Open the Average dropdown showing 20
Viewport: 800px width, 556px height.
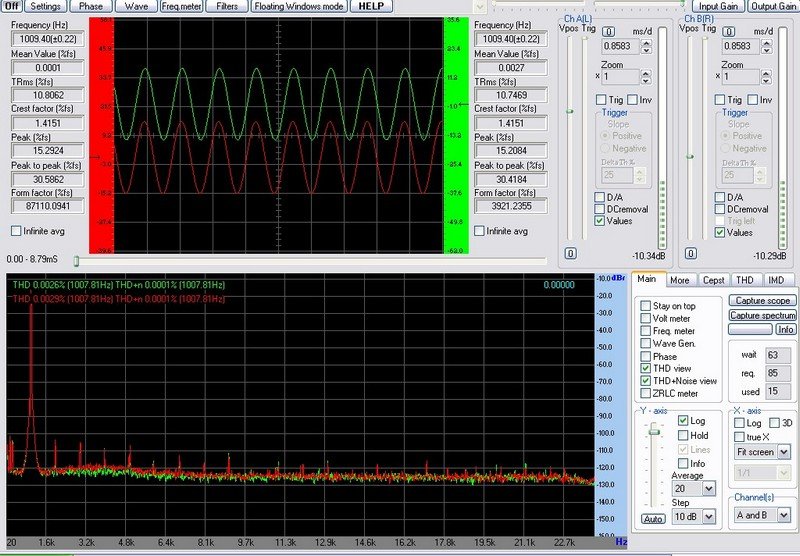coord(709,488)
